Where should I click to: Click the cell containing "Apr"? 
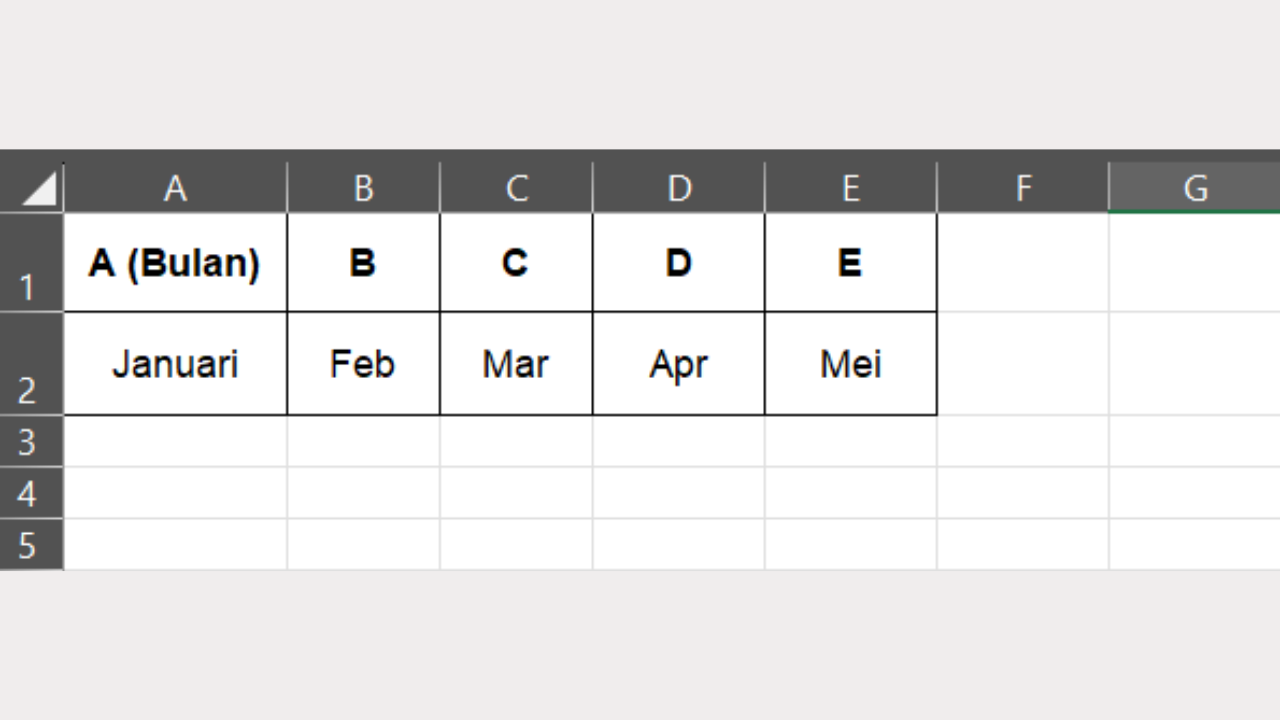(679, 364)
